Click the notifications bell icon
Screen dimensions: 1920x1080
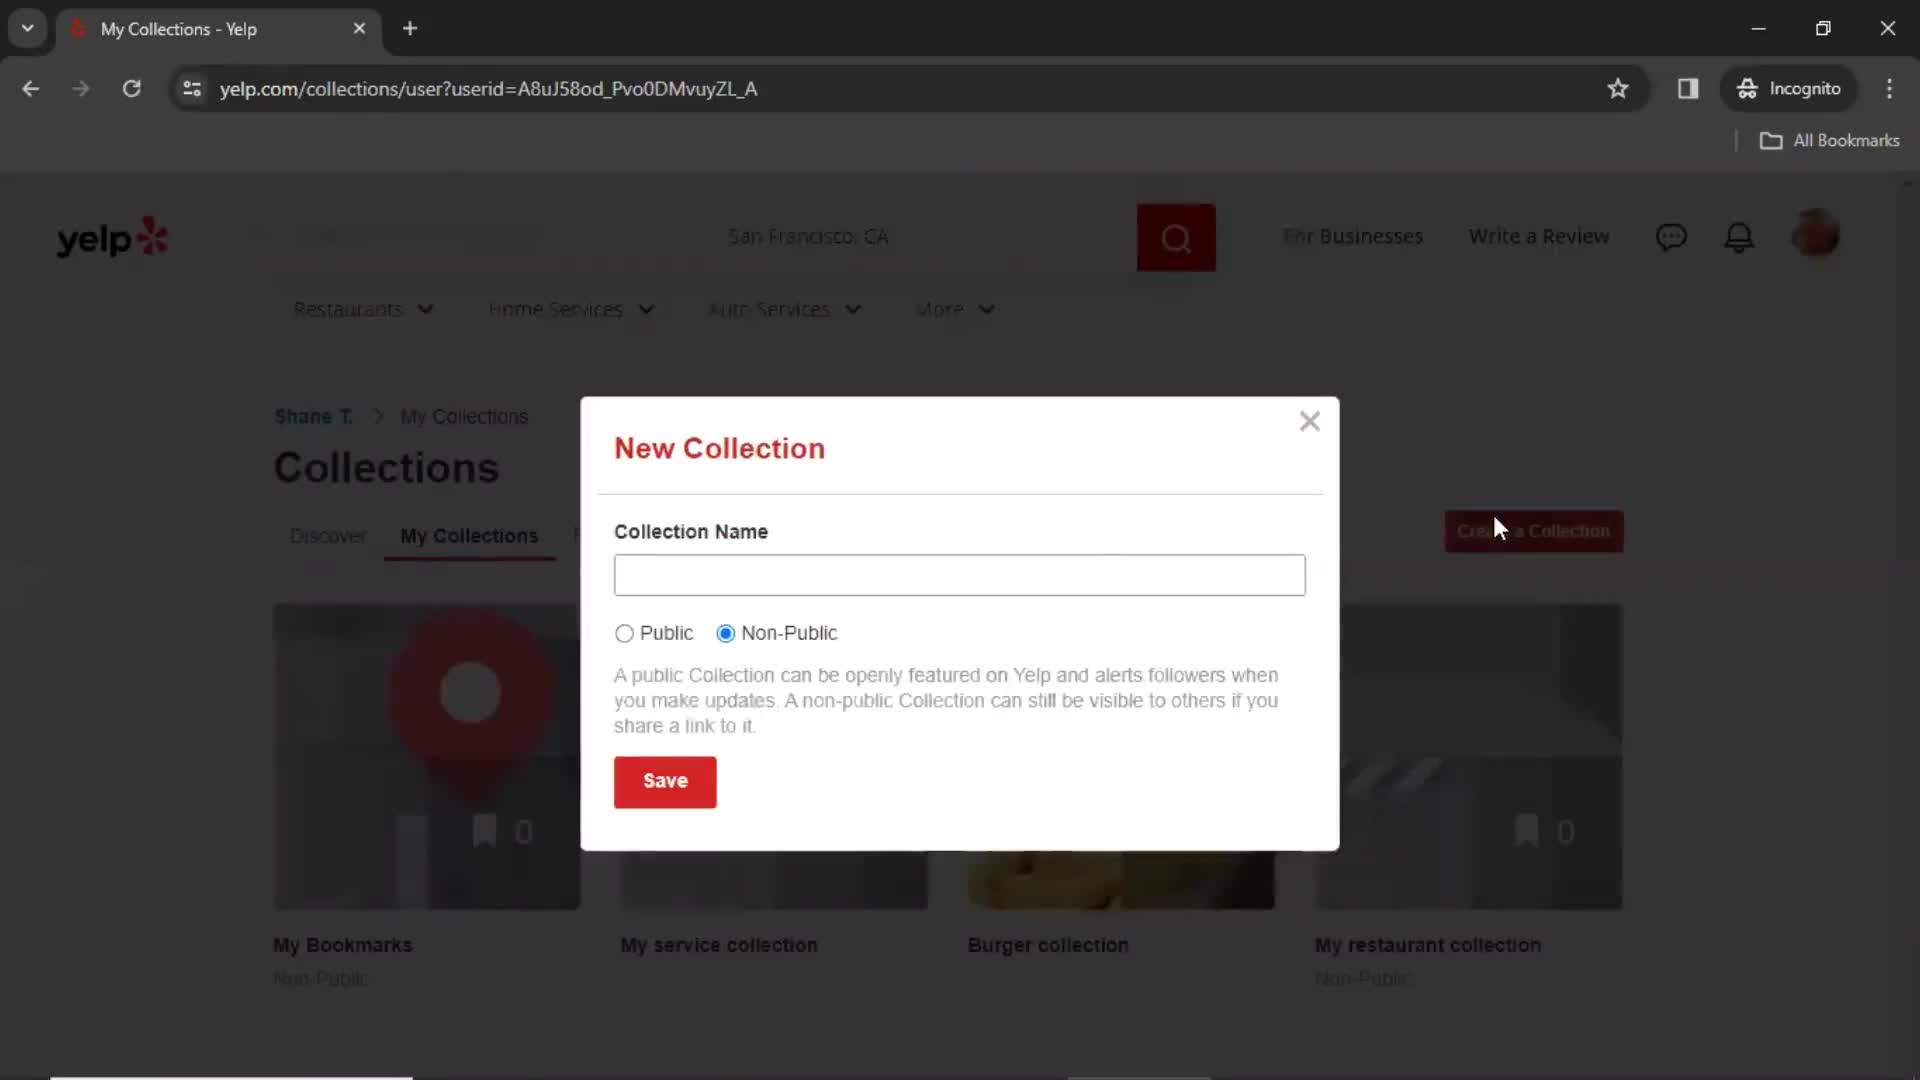click(1739, 236)
